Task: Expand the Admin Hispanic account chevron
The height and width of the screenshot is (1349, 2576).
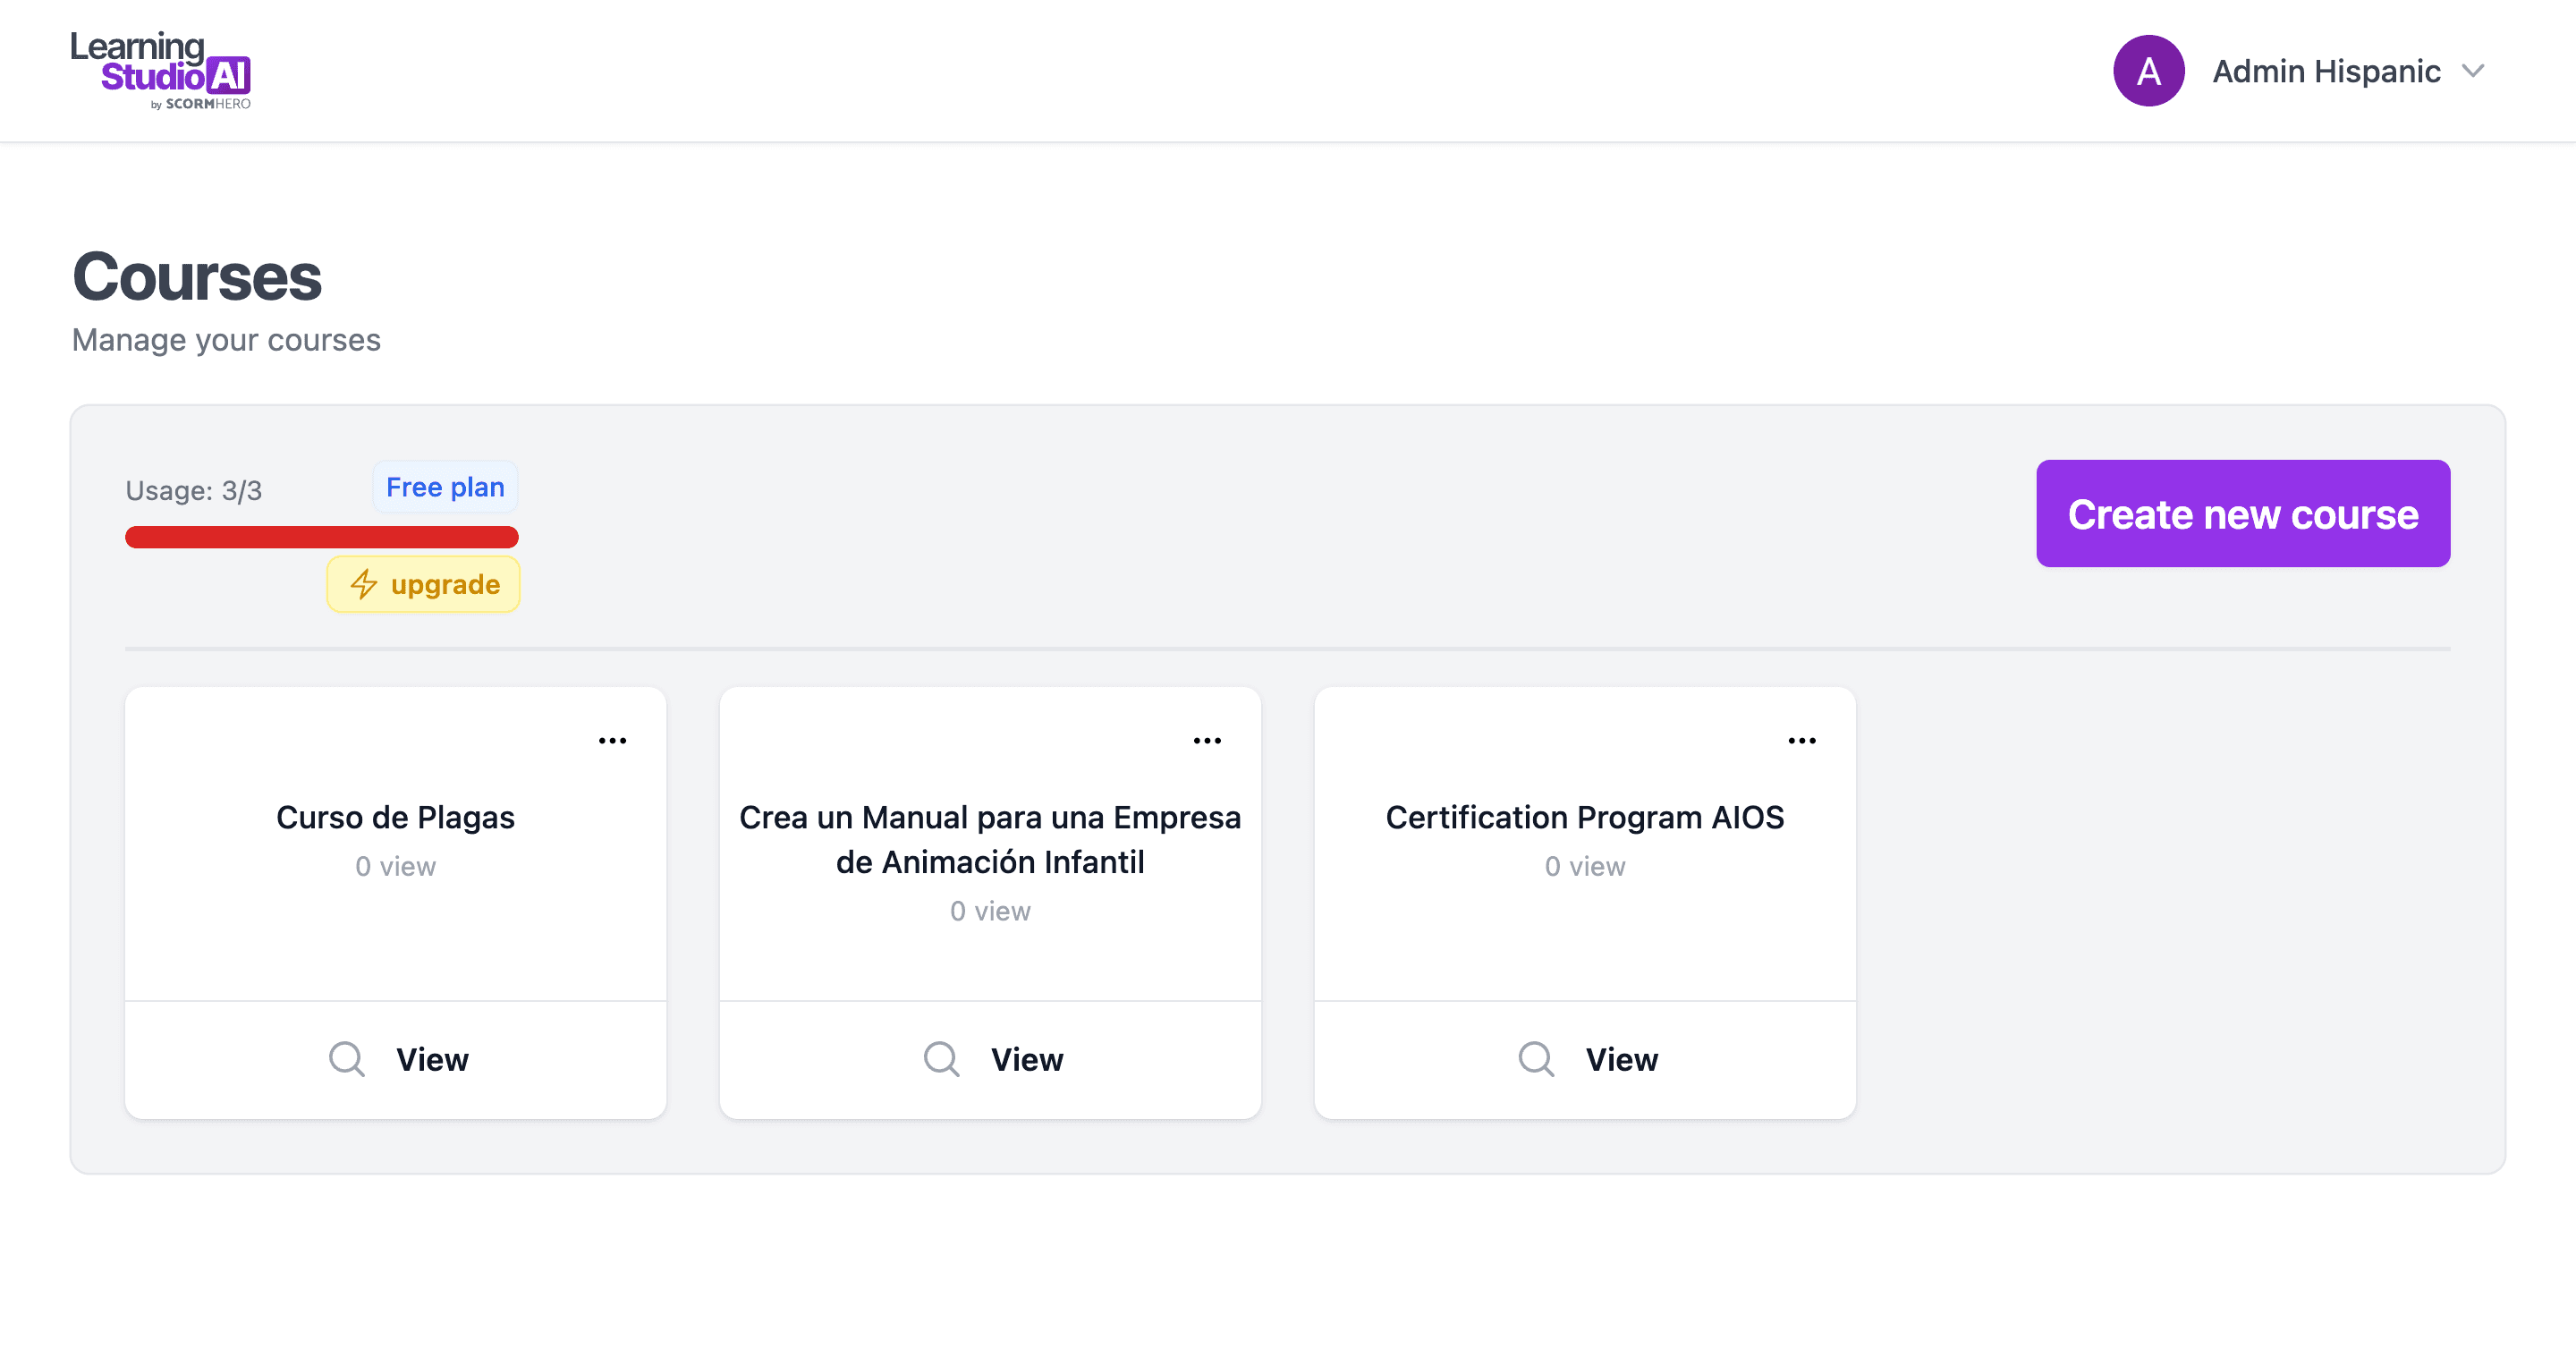Action: coord(2473,71)
